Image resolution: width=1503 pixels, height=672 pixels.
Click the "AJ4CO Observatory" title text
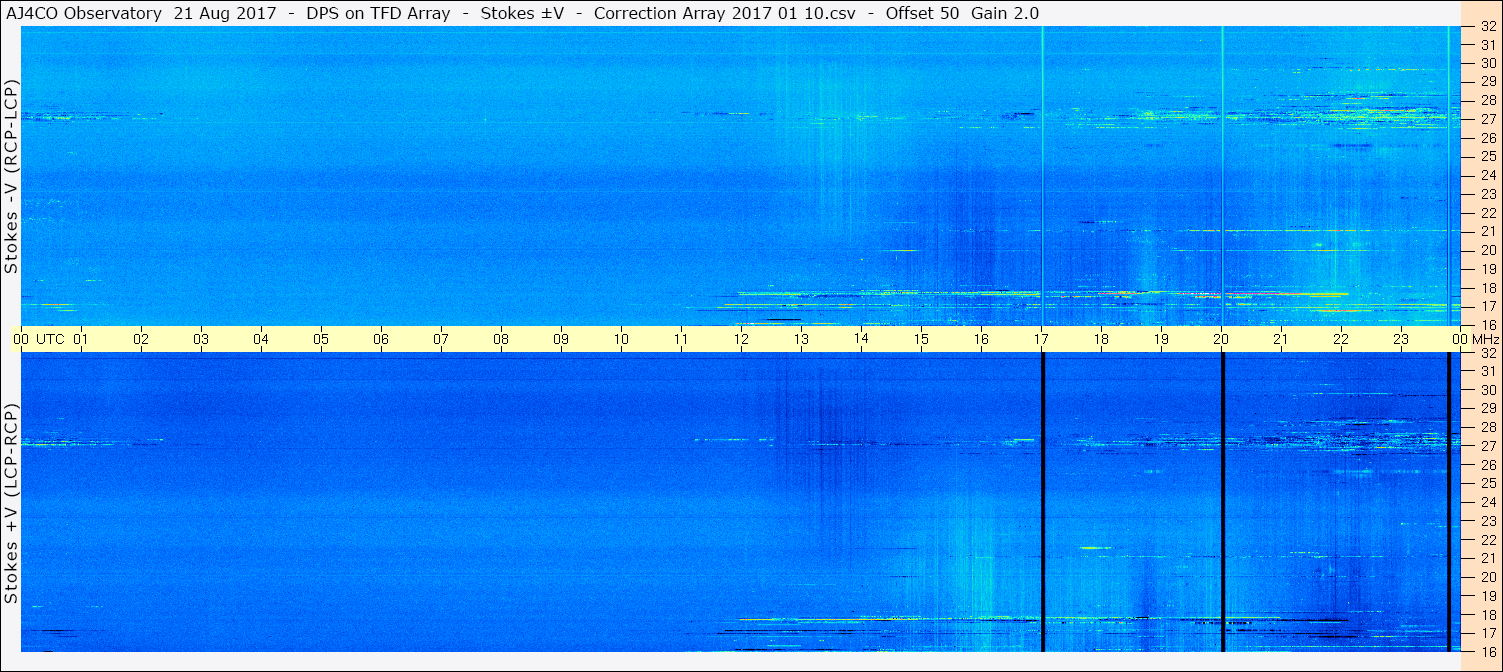[83, 13]
